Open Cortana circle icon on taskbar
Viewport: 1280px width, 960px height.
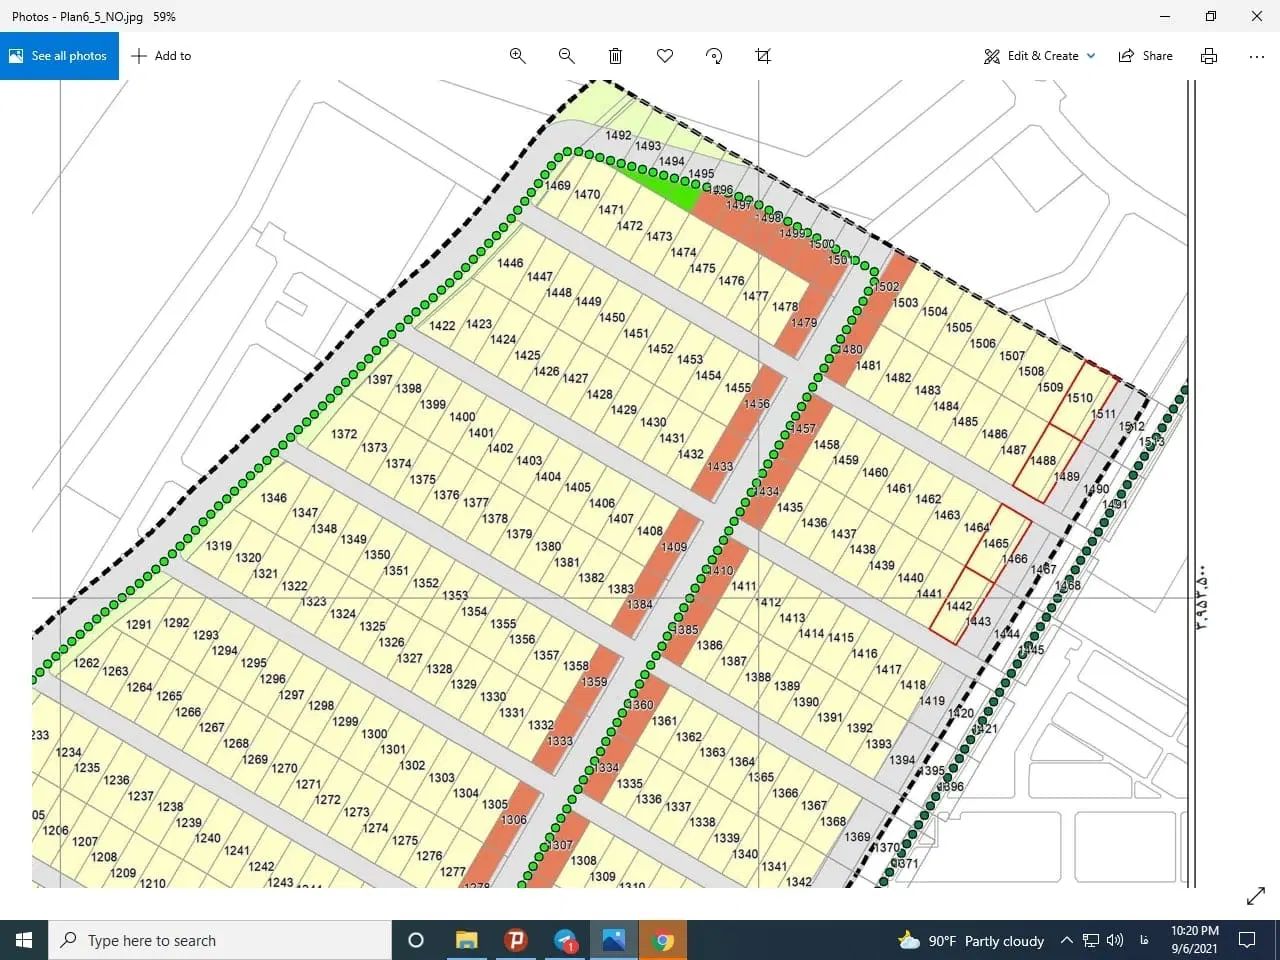click(416, 940)
